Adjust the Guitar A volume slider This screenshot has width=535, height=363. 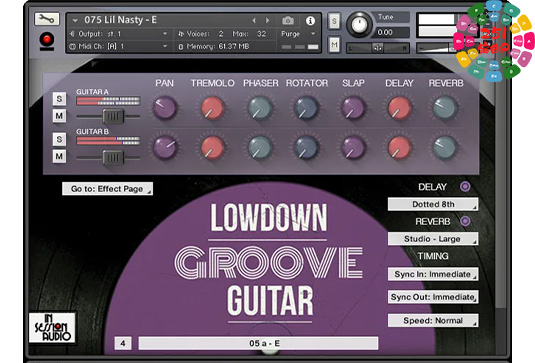pyautogui.click(x=113, y=117)
